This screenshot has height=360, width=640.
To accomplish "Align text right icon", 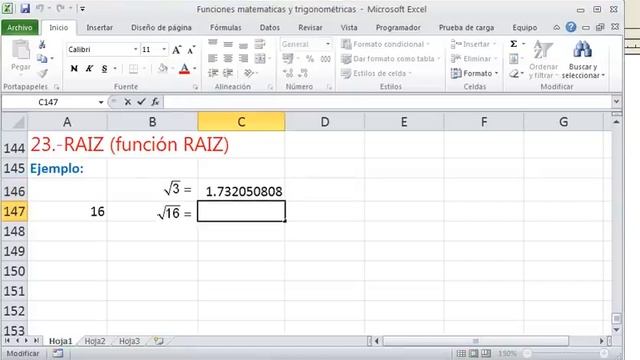I will point(243,59).
